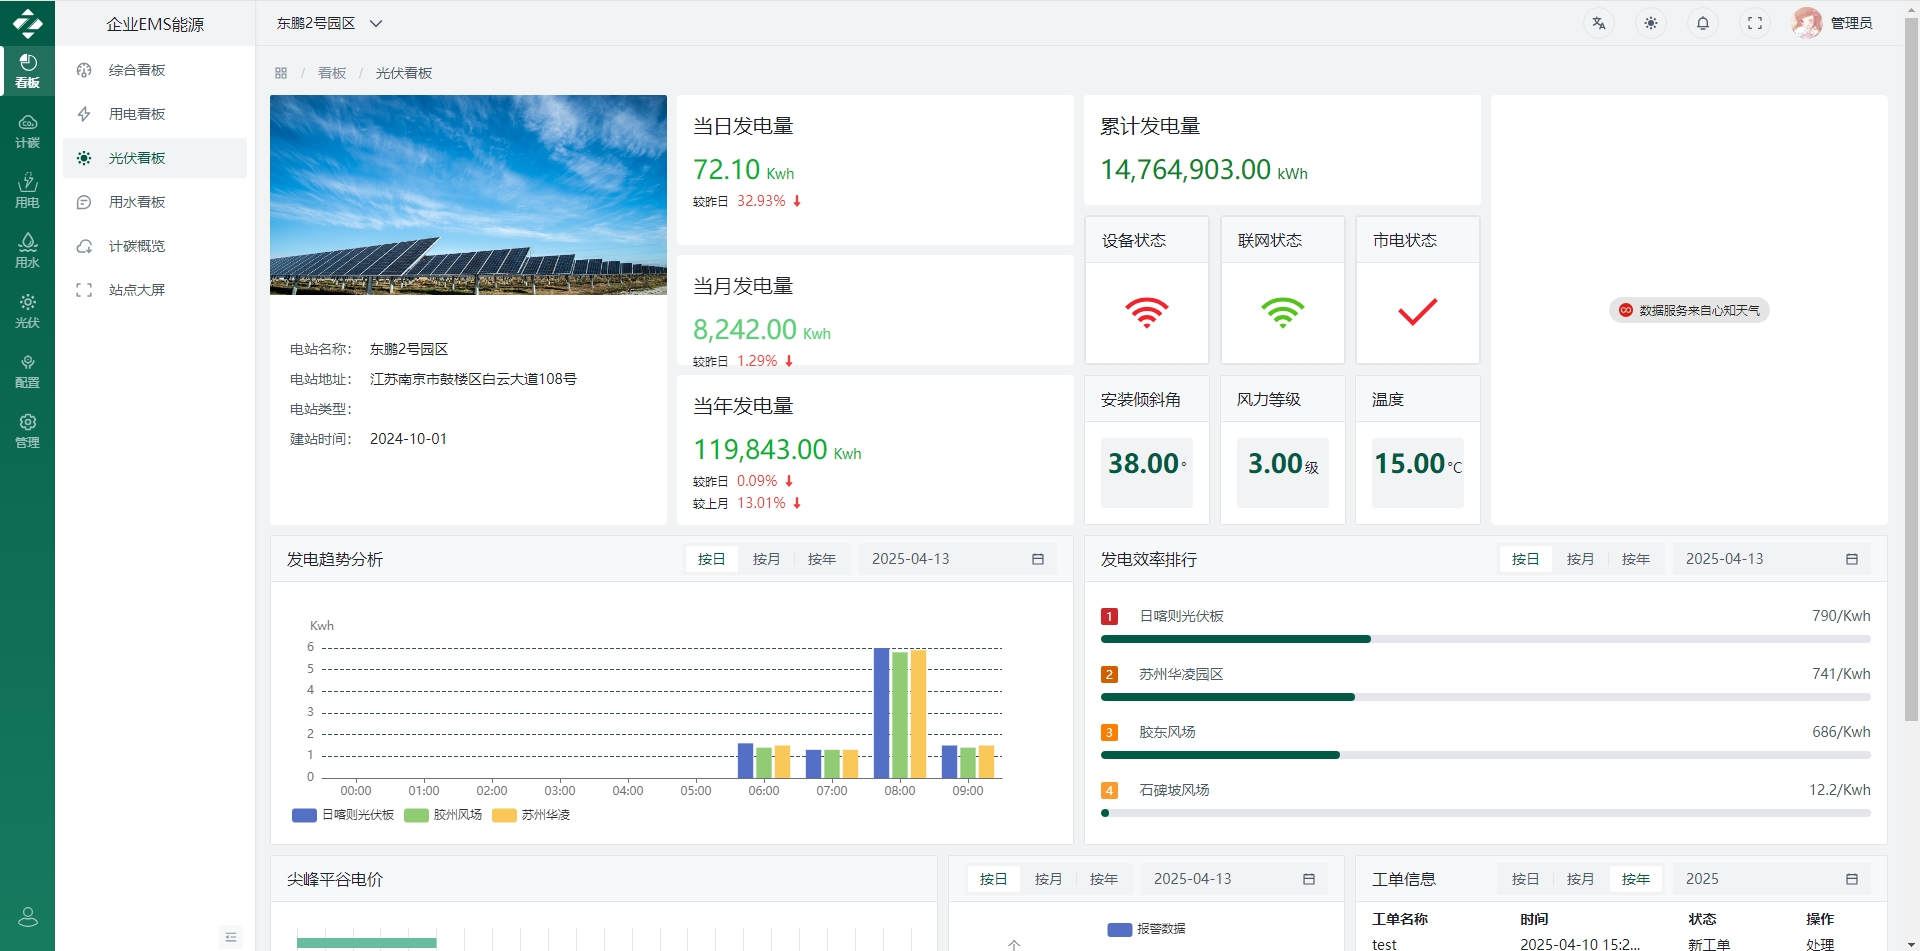The height and width of the screenshot is (951, 1920).
Task: Open the 配置 sidebar section
Action: (27, 371)
